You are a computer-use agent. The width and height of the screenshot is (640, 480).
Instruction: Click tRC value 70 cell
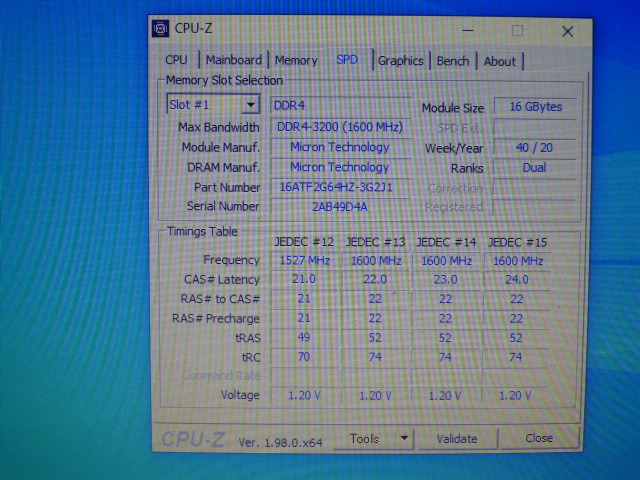(x=304, y=357)
